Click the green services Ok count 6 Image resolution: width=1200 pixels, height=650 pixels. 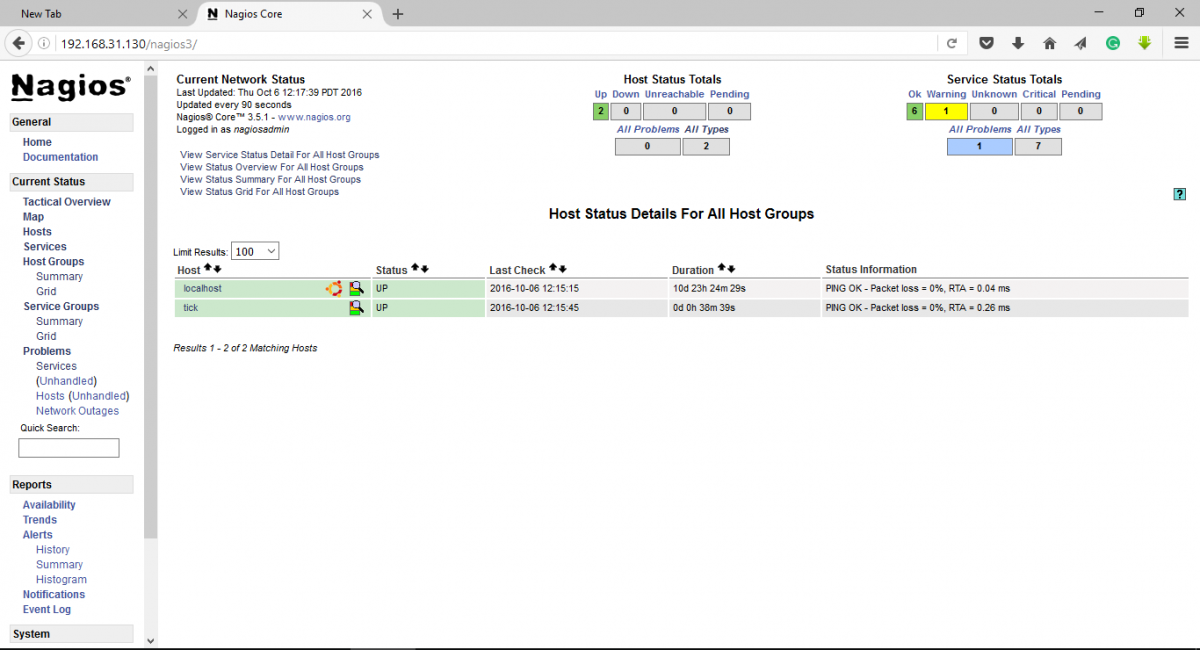(914, 111)
